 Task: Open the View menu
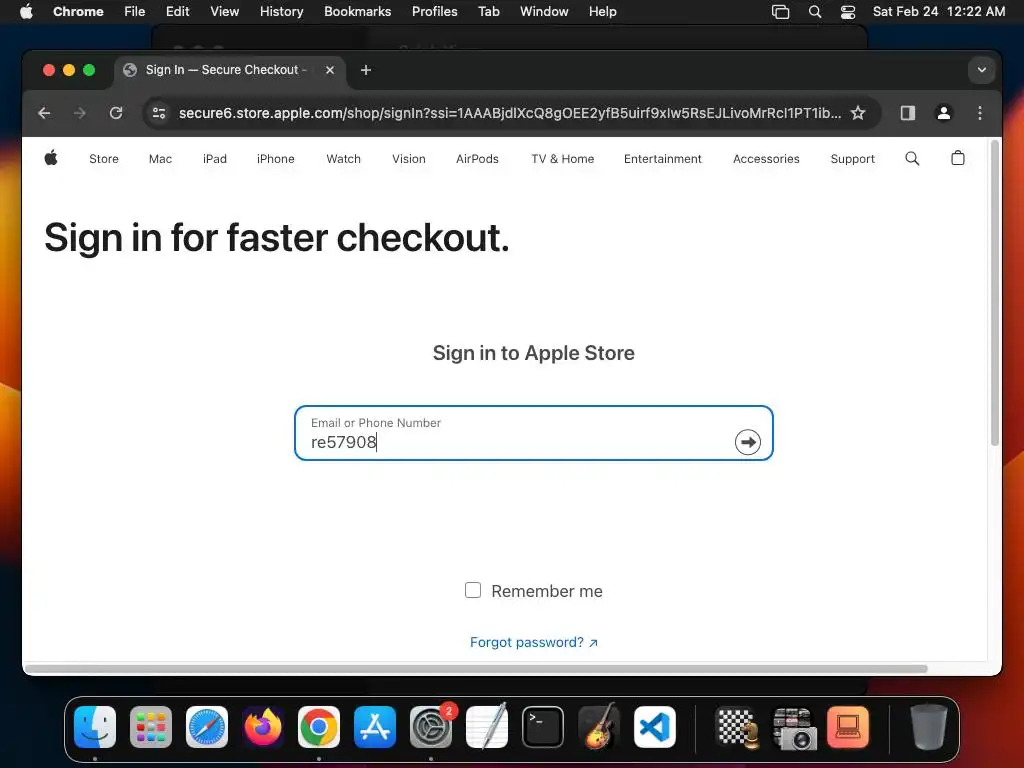[x=224, y=11]
